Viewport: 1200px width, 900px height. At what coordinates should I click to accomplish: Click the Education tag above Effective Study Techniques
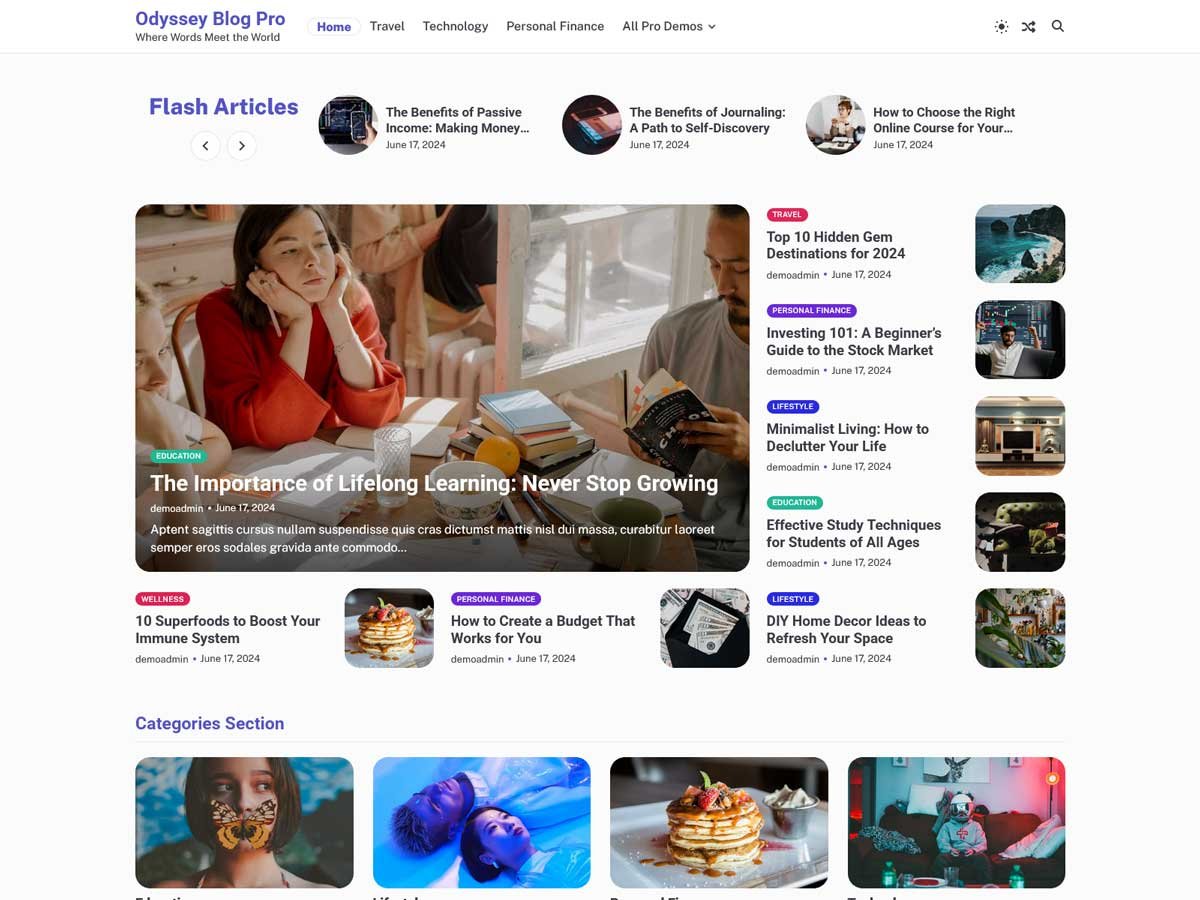click(x=795, y=503)
